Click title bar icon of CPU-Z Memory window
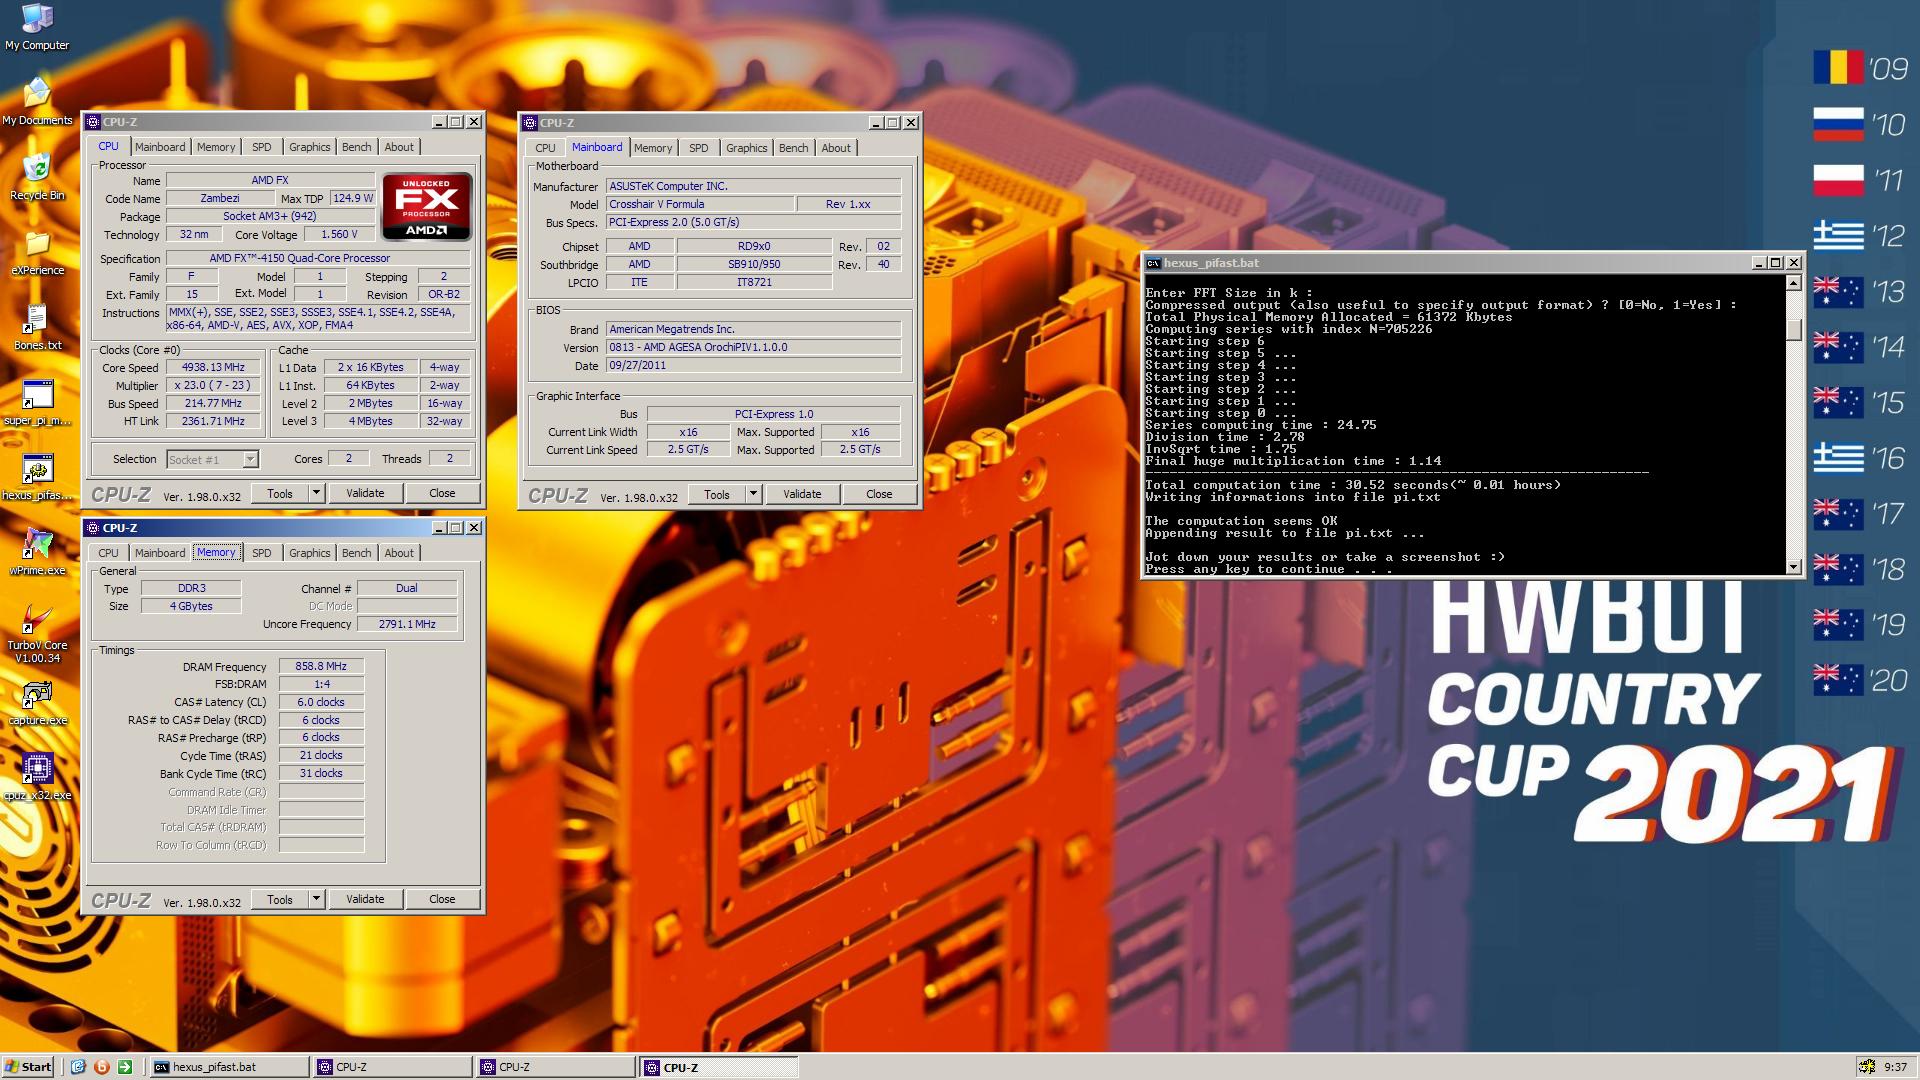This screenshot has height=1080, width=1920. 93,528
